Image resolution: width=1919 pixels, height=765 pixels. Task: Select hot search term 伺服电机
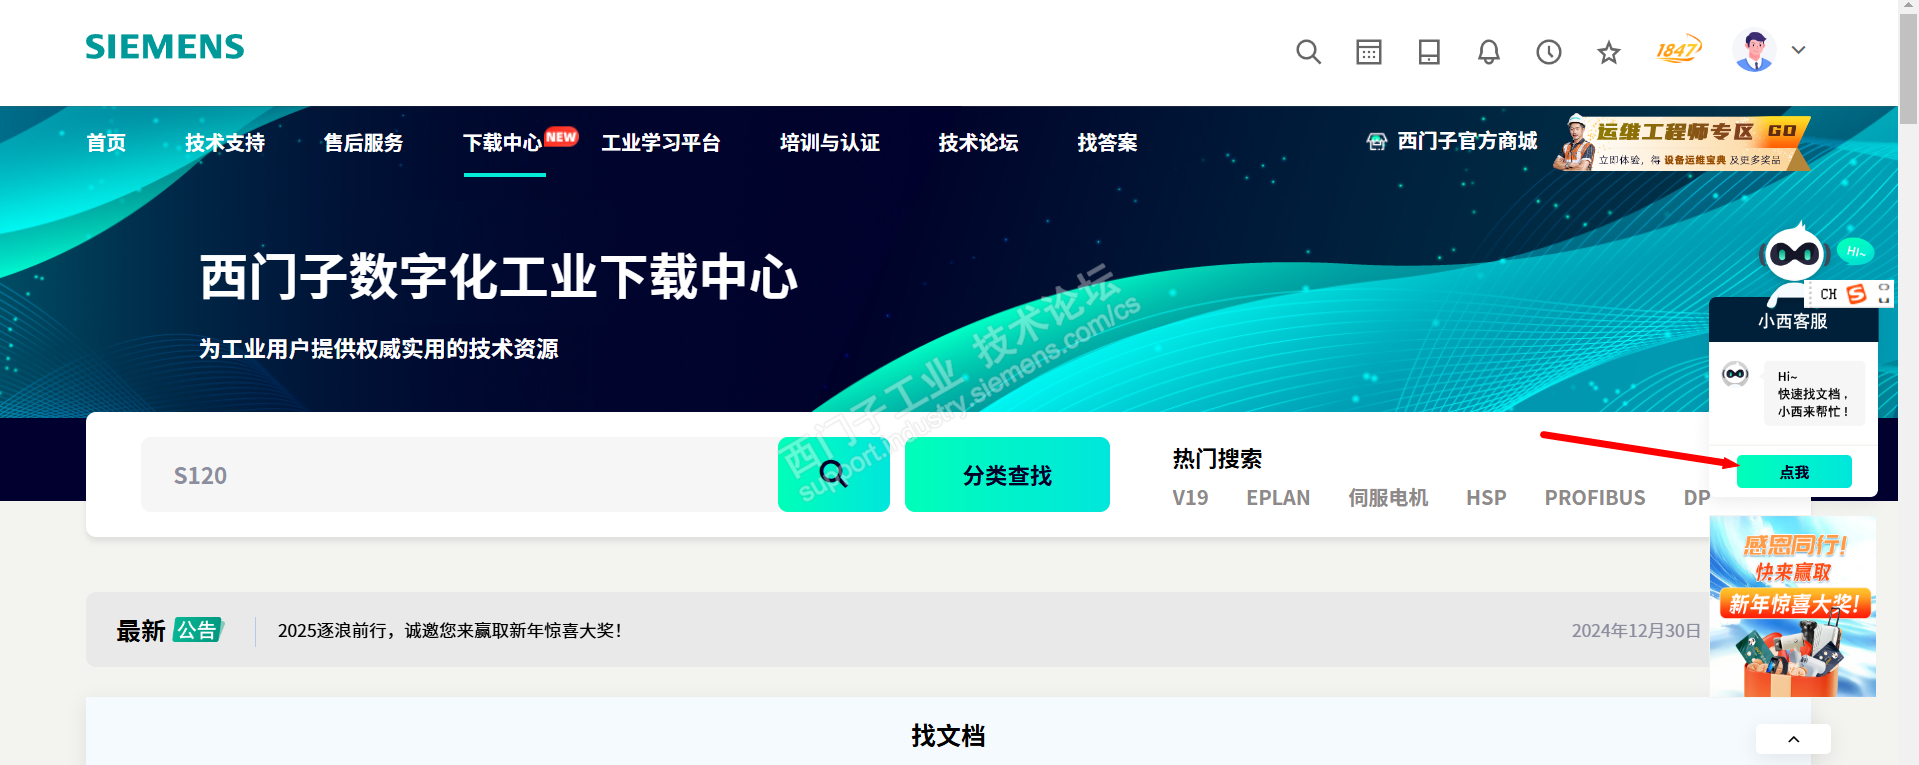(x=1388, y=498)
